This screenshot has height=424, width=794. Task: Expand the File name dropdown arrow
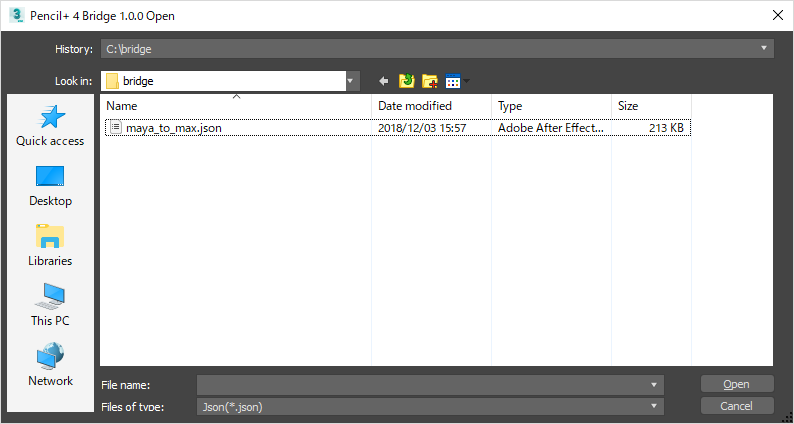point(654,384)
